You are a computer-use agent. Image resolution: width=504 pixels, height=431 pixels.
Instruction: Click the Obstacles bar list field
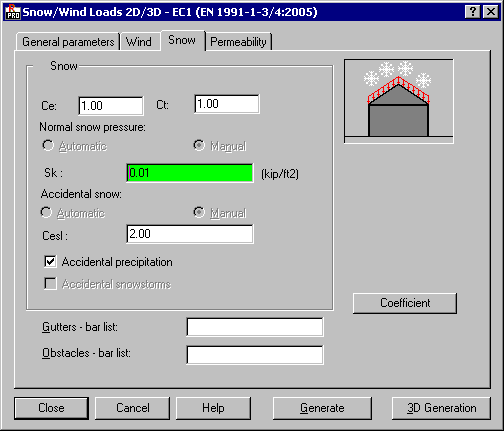(x=255, y=355)
